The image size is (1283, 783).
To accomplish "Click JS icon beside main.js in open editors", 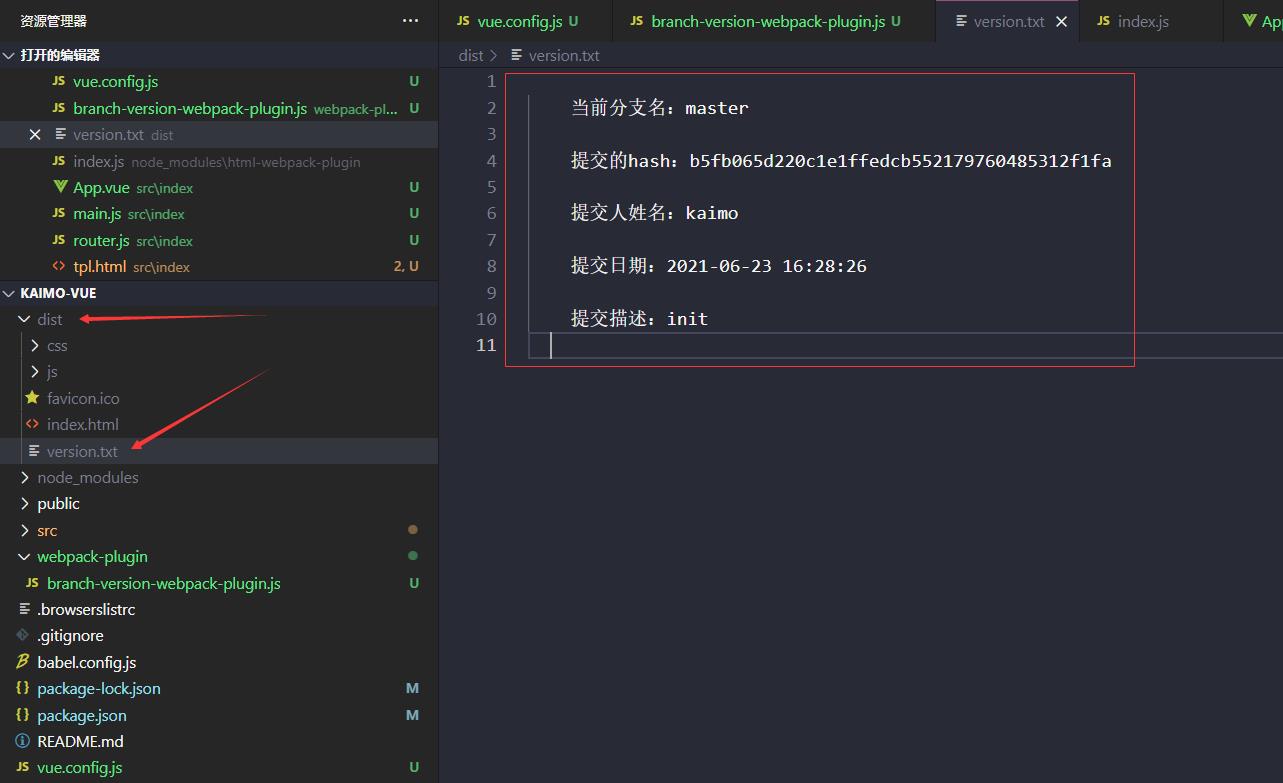I will [58, 213].
